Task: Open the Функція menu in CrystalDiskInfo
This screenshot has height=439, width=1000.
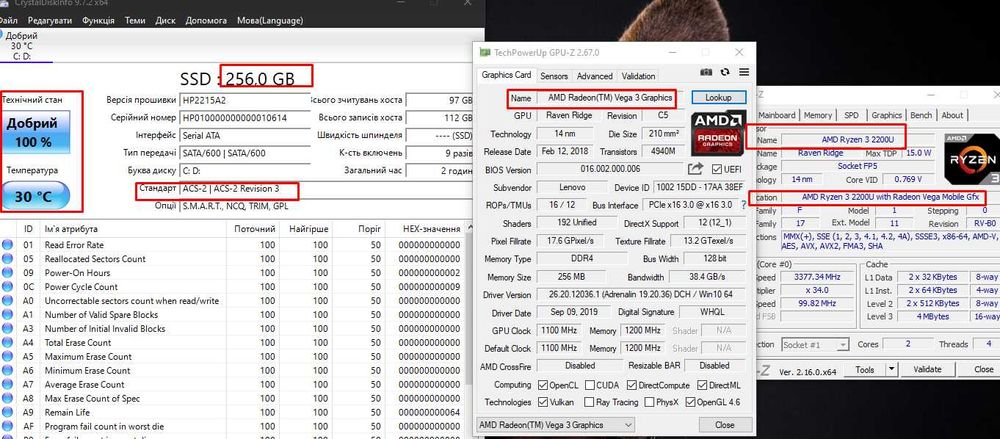Action: (98, 20)
